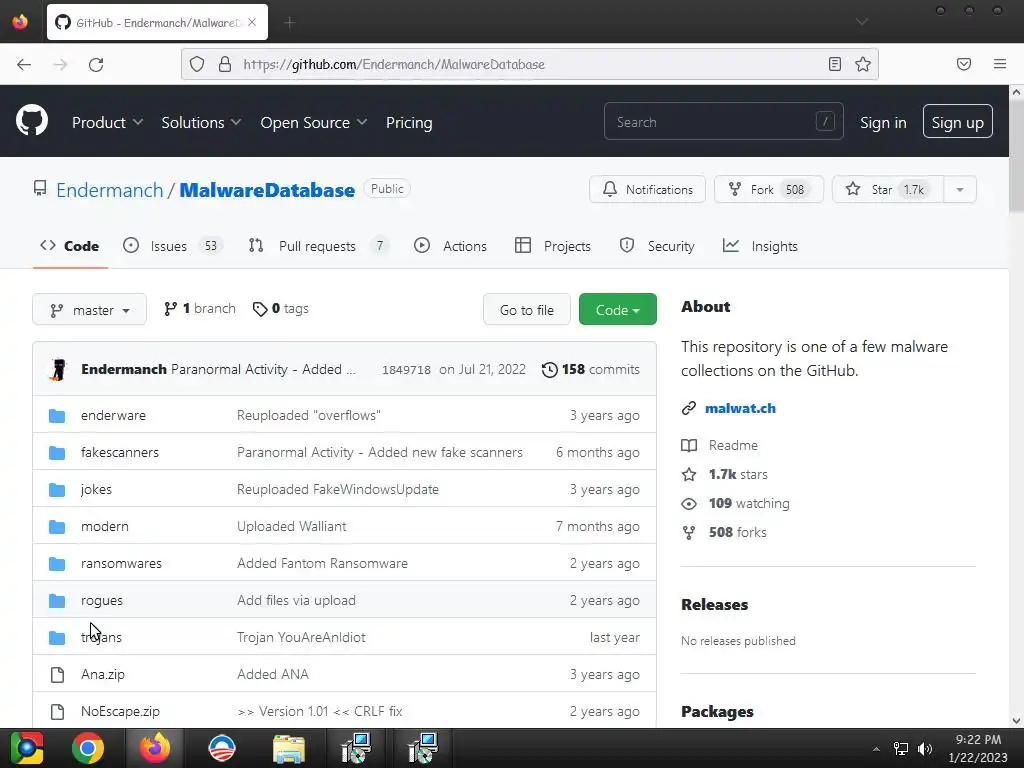Image resolution: width=1024 pixels, height=768 pixels.
Task: Open the enderware folder
Action: tap(113, 415)
